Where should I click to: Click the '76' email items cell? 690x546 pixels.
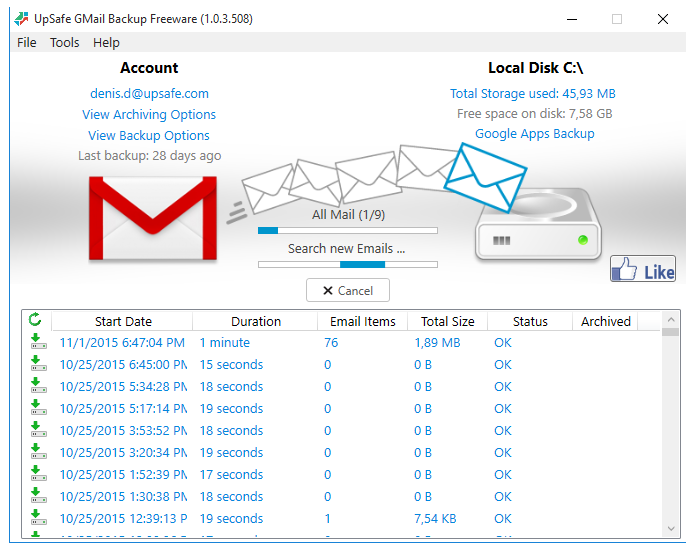(x=331, y=342)
